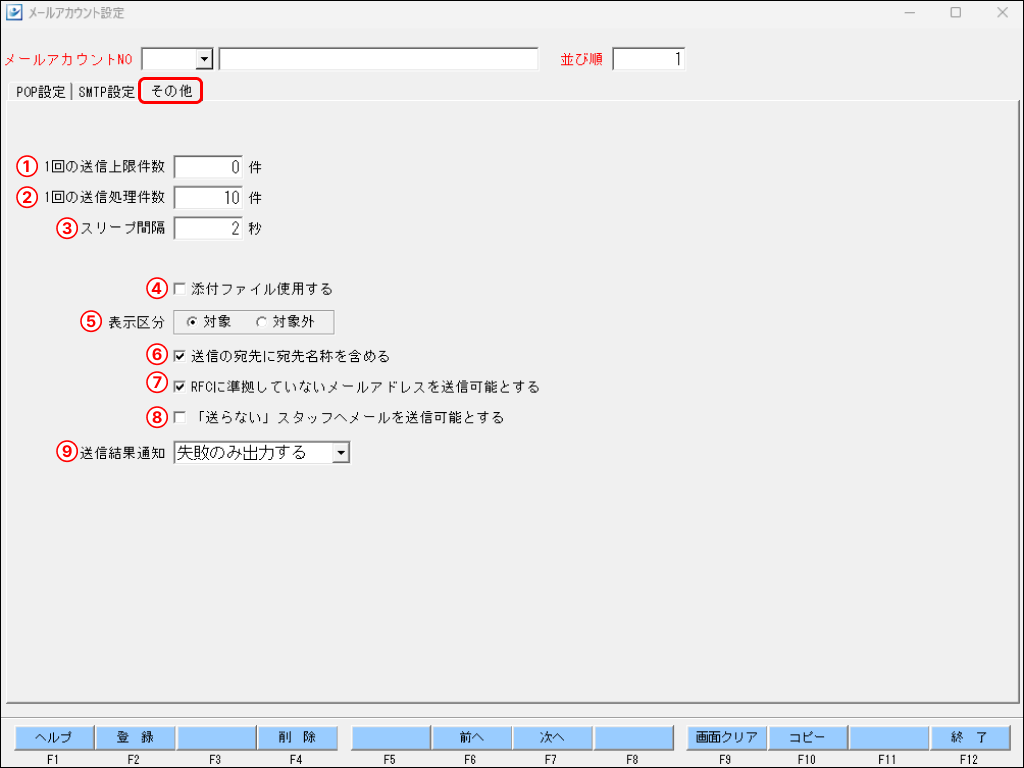Screen dimensions: 1024x768
Task: Click the コピー F10 button
Action: click(808, 737)
